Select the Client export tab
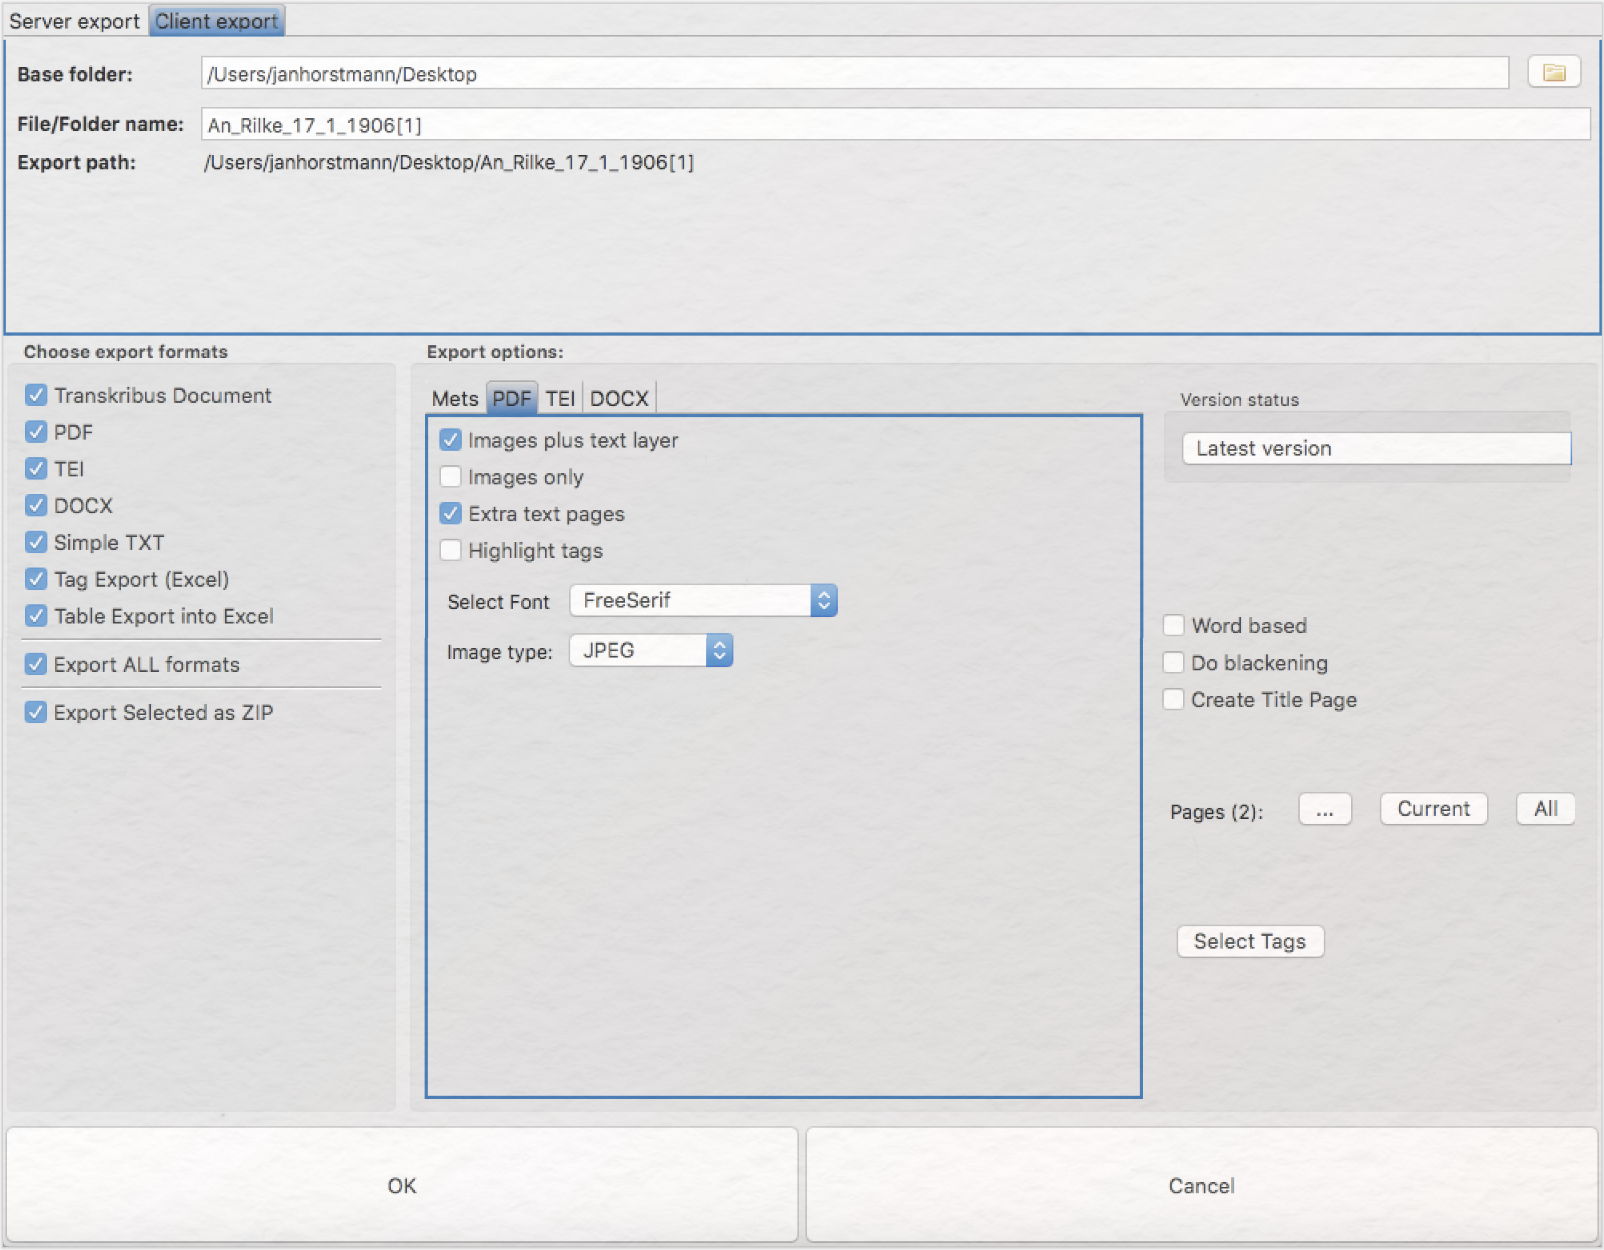This screenshot has width=1604, height=1250. click(217, 21)
